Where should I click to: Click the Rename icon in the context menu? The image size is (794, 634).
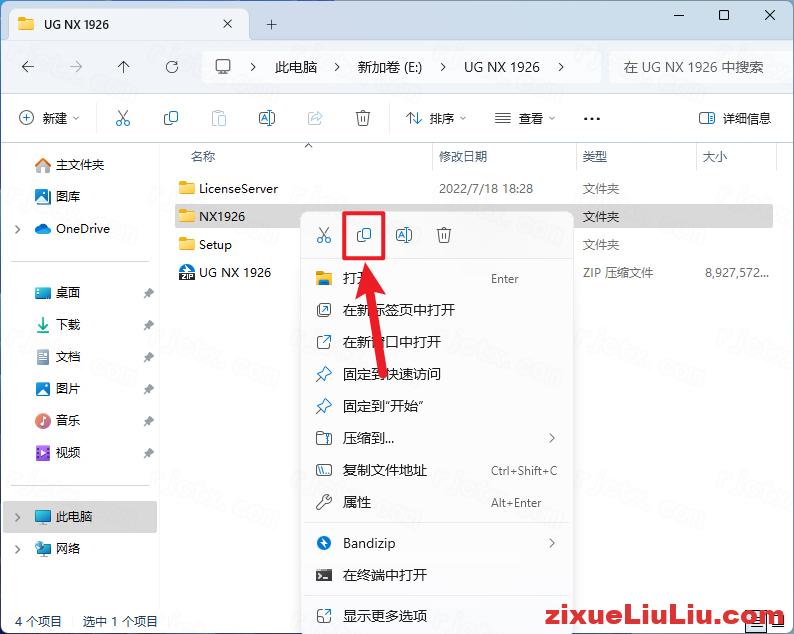point(404,235)
